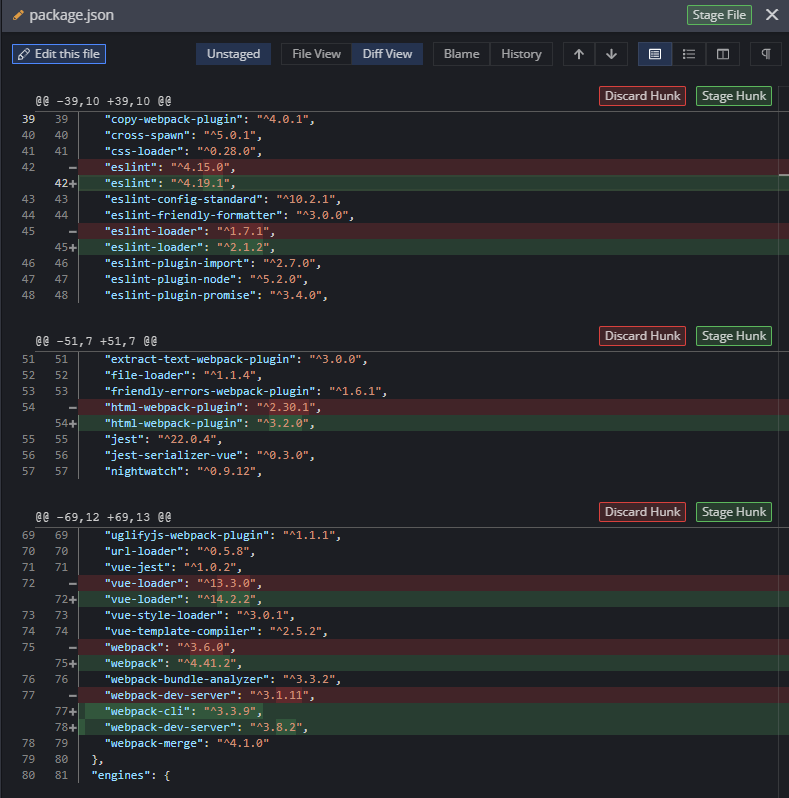
Task: Open Edit this file mode
Action: pyautogui.click(x=59, y=54)
